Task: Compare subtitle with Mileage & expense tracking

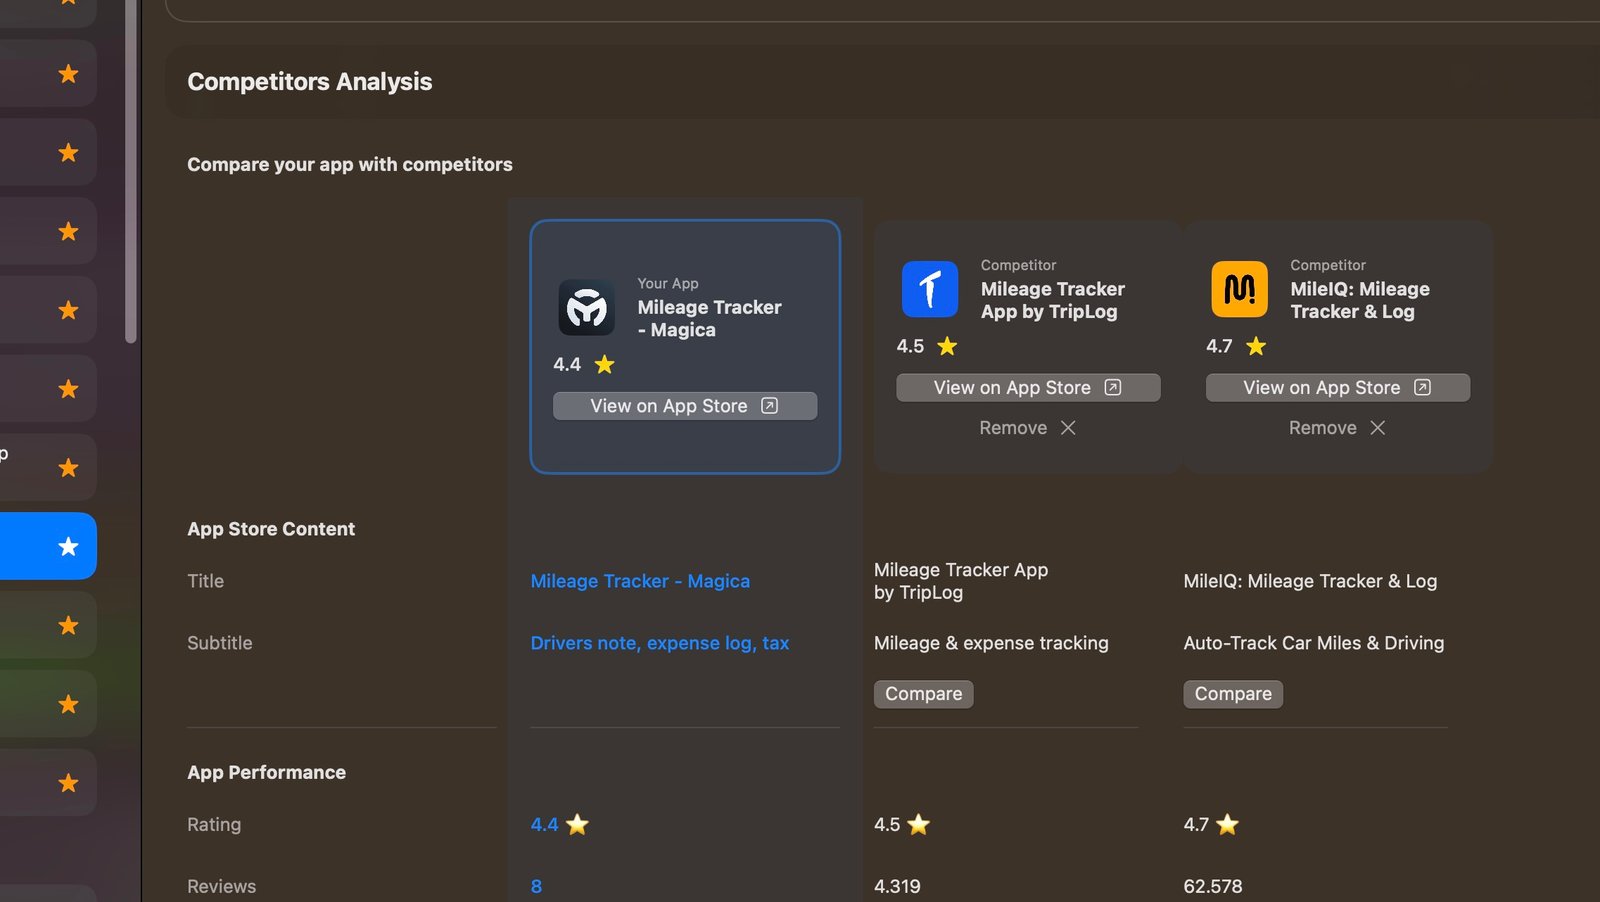Action: coord(924,694)
